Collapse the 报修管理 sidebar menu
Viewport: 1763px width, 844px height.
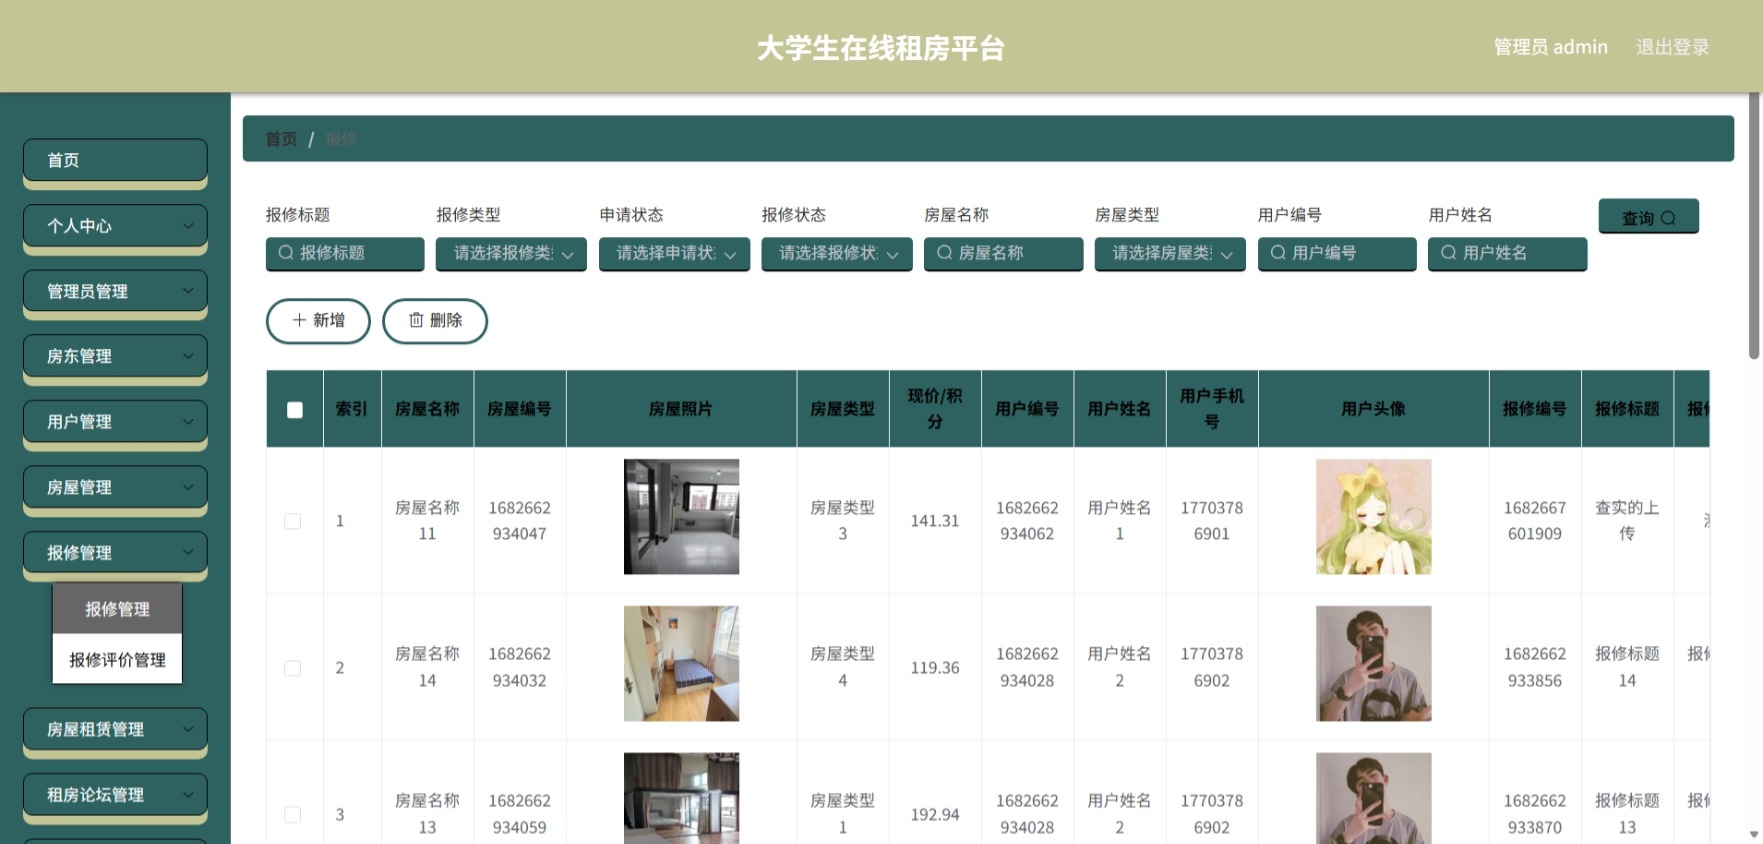(x=115, y=552)
